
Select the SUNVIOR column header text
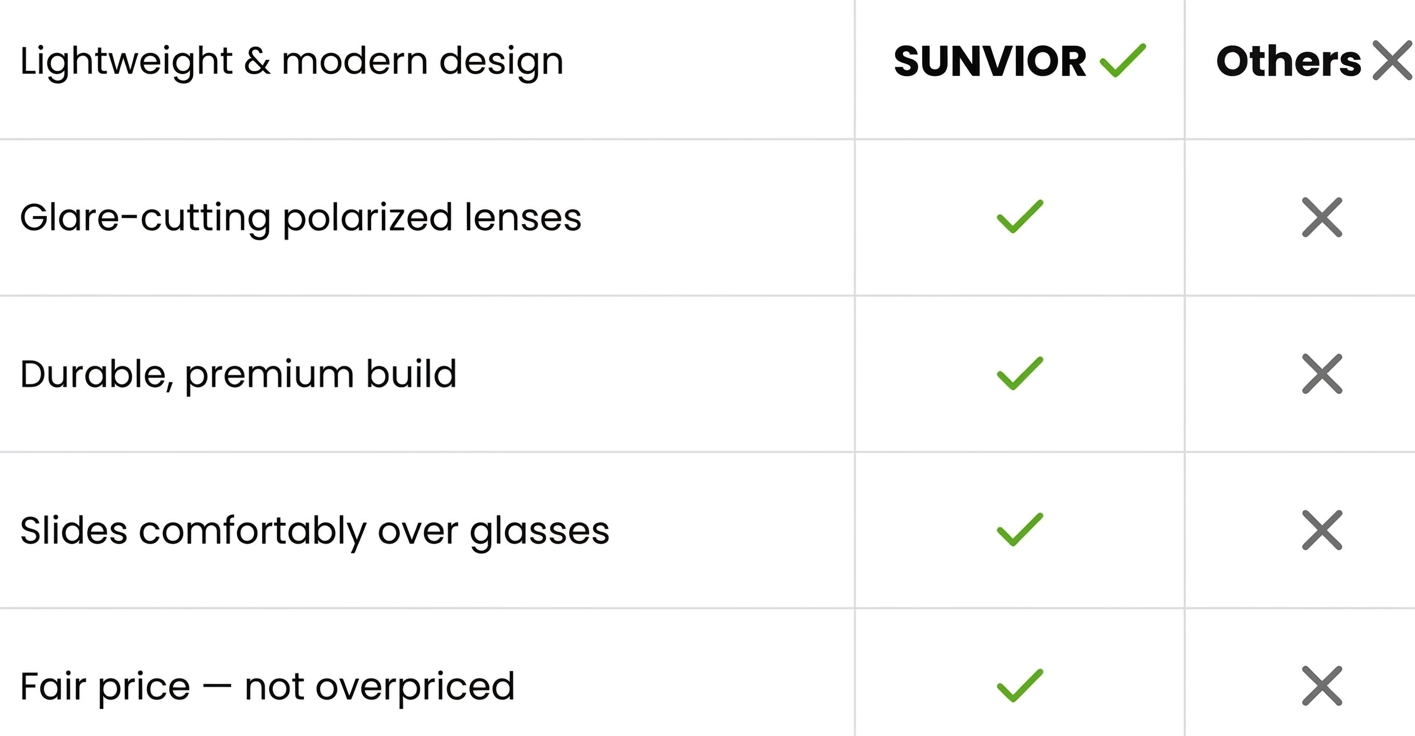(990, 62)
